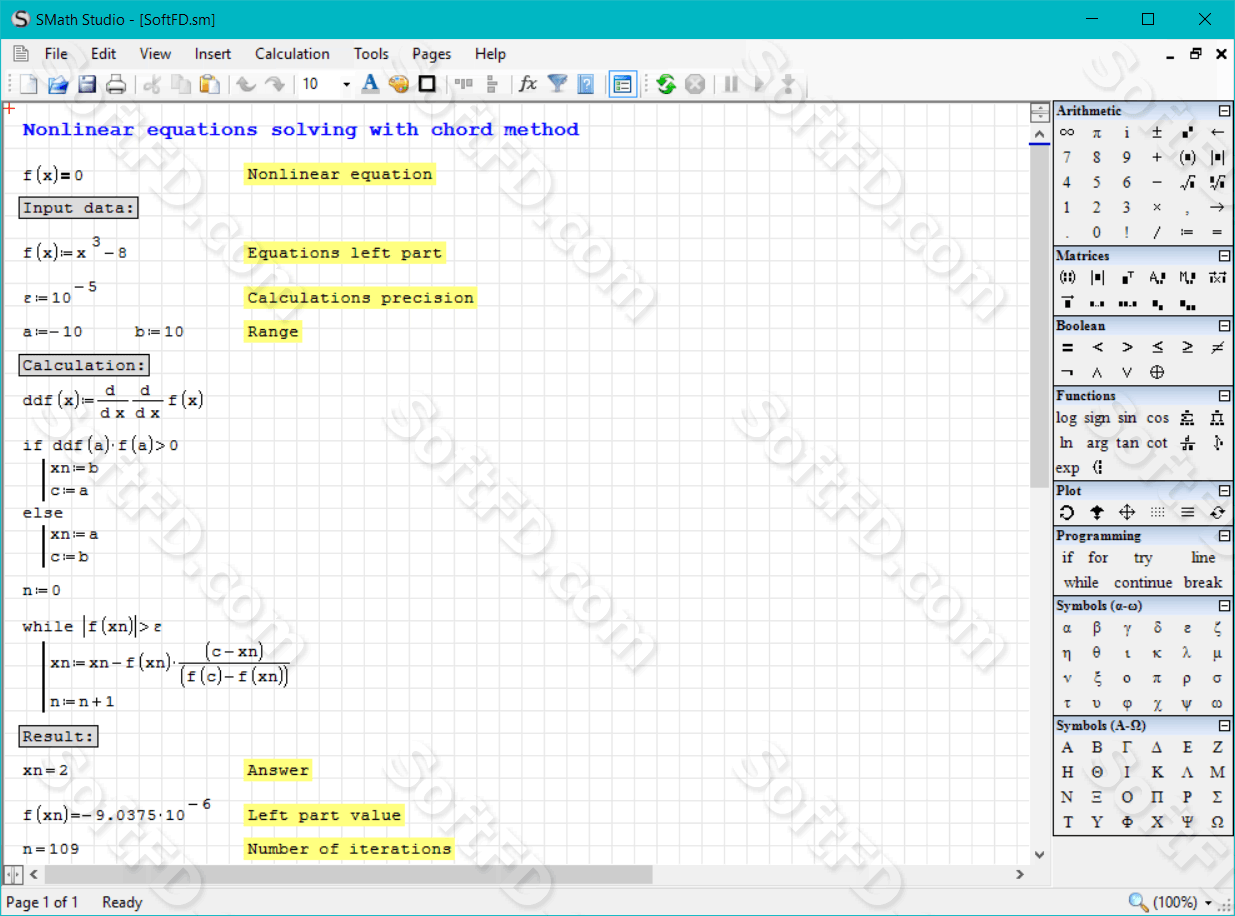Print the worksheet using the printer icon
The image size is (1235, 916).
(x=116, y=84)
